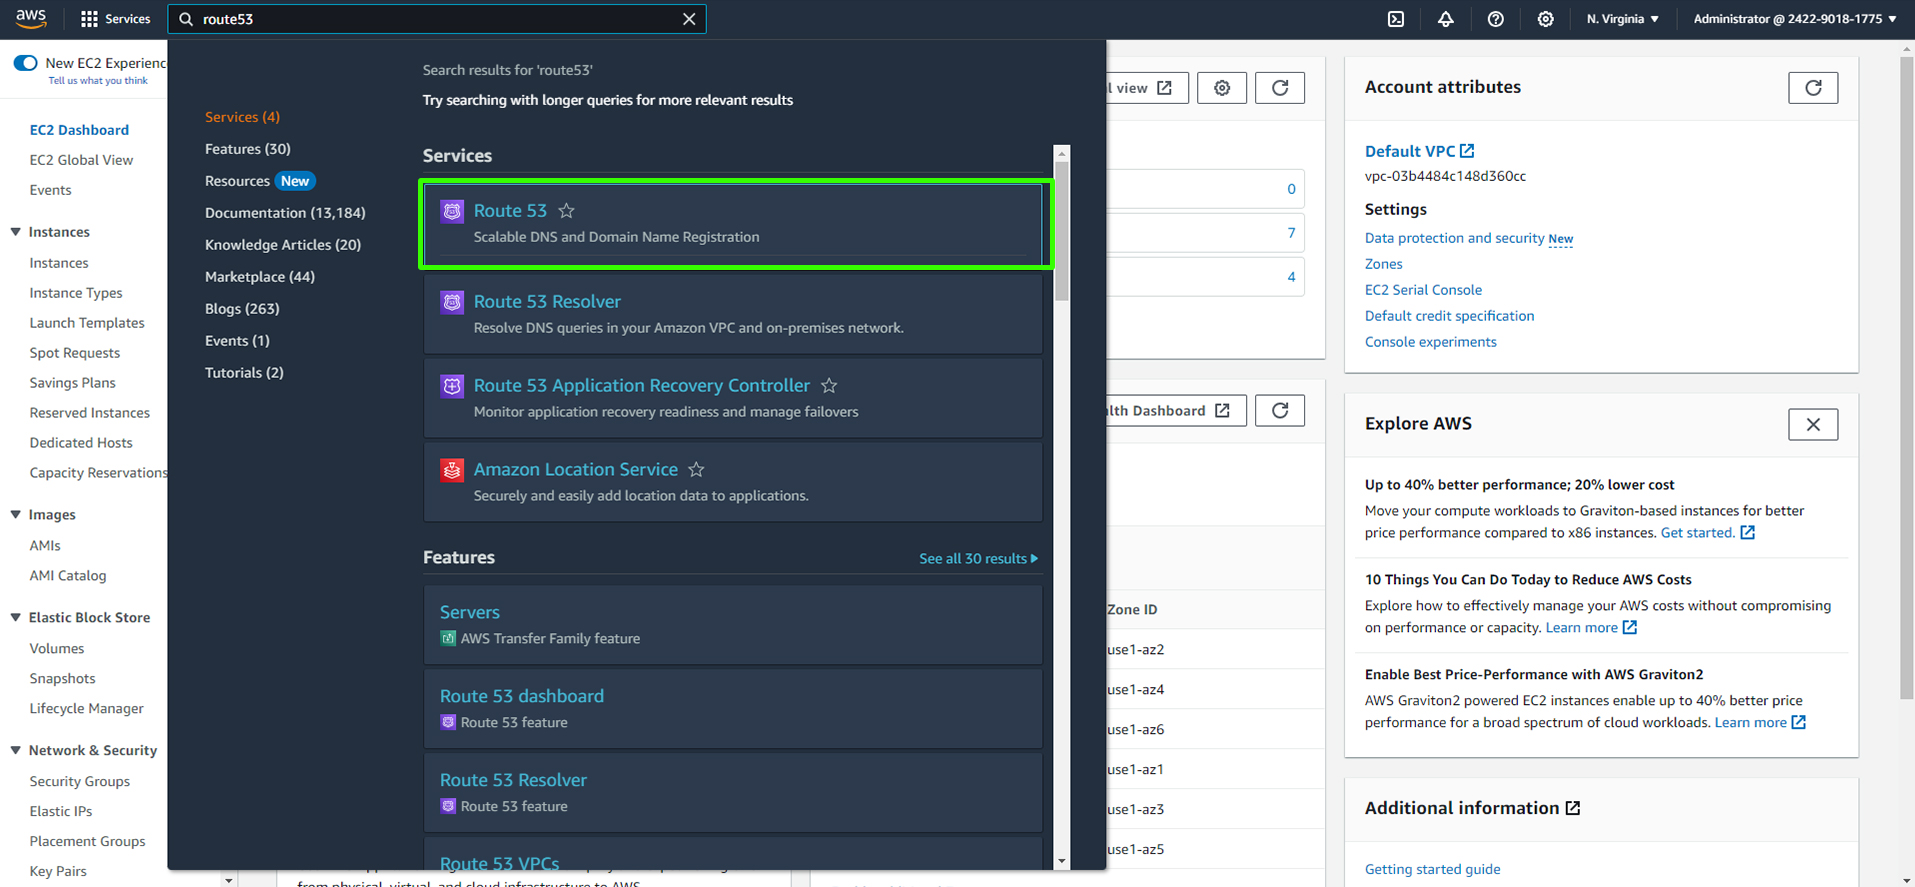The image size is (1915, 887).
Task: Collapse the Elastic Block Store section
Action: tap(16, 618)
